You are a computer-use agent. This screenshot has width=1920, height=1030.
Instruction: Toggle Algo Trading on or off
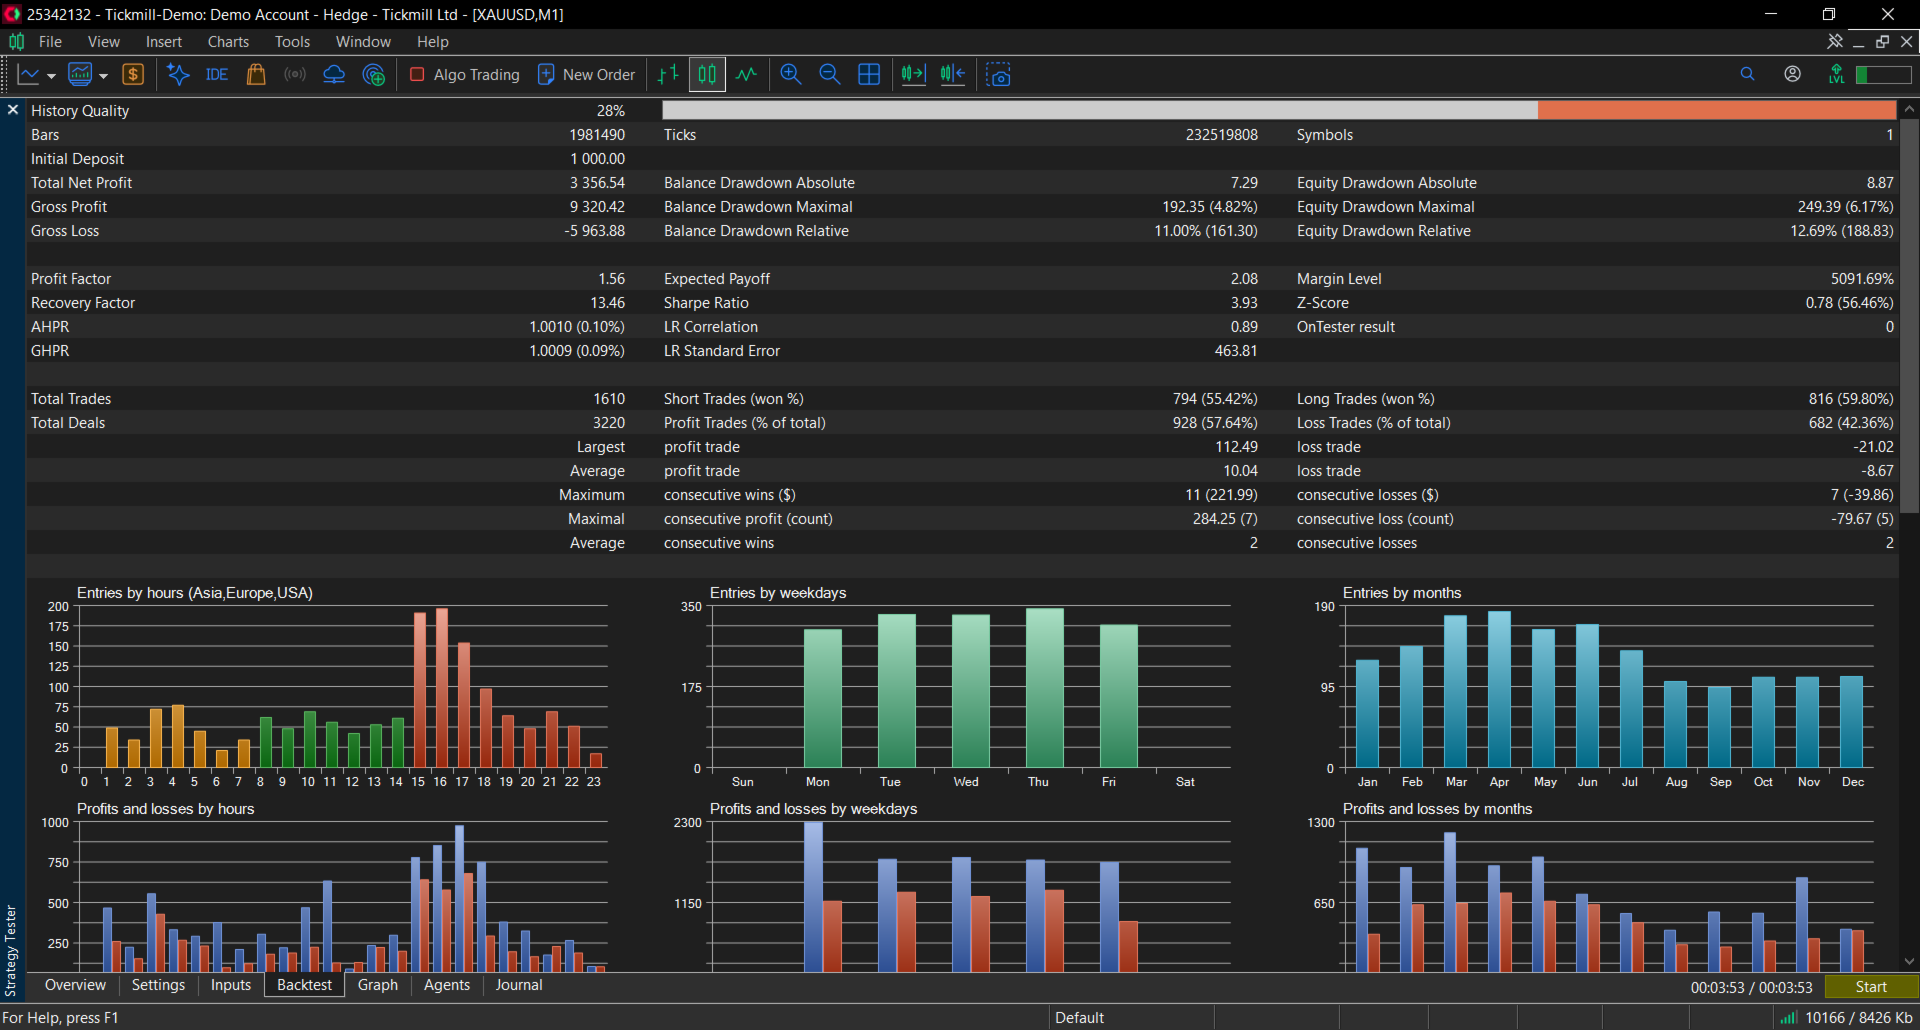(465, 75)
